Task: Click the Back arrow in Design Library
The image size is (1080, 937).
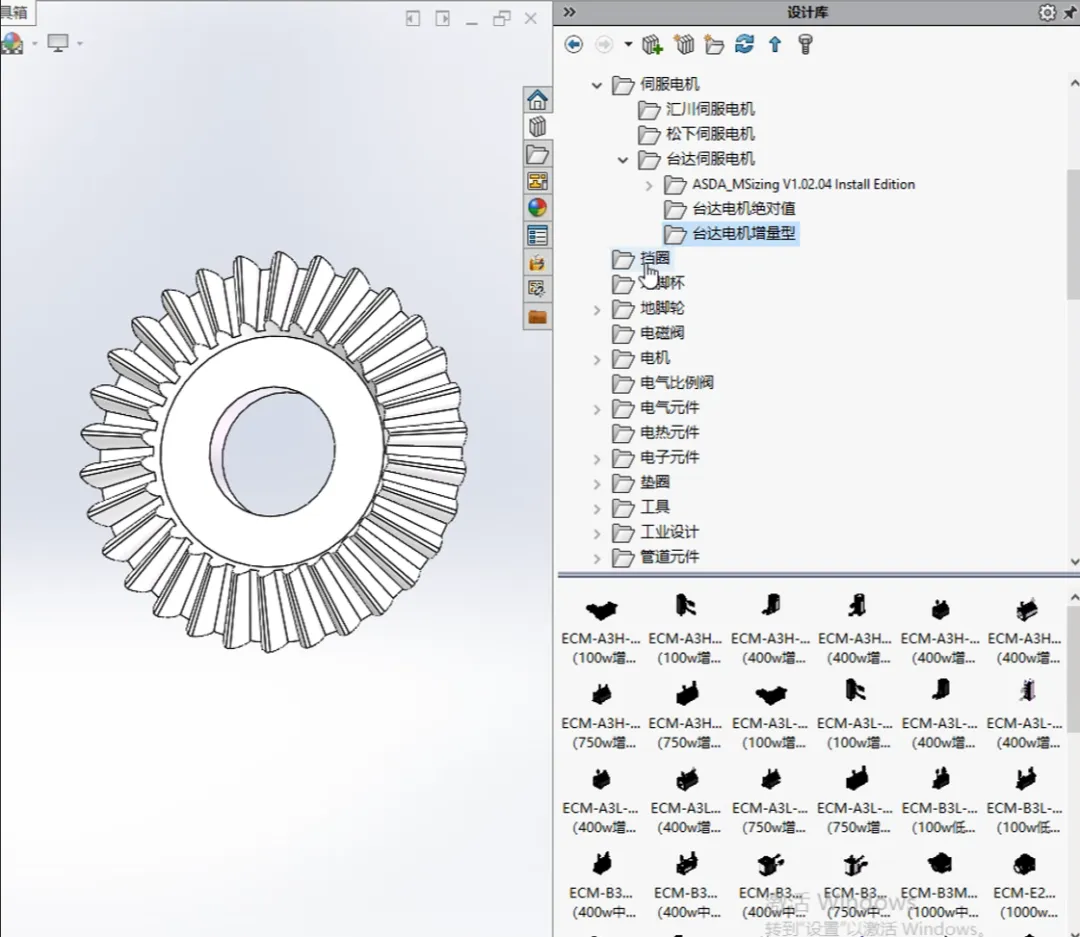Action: 573,45
